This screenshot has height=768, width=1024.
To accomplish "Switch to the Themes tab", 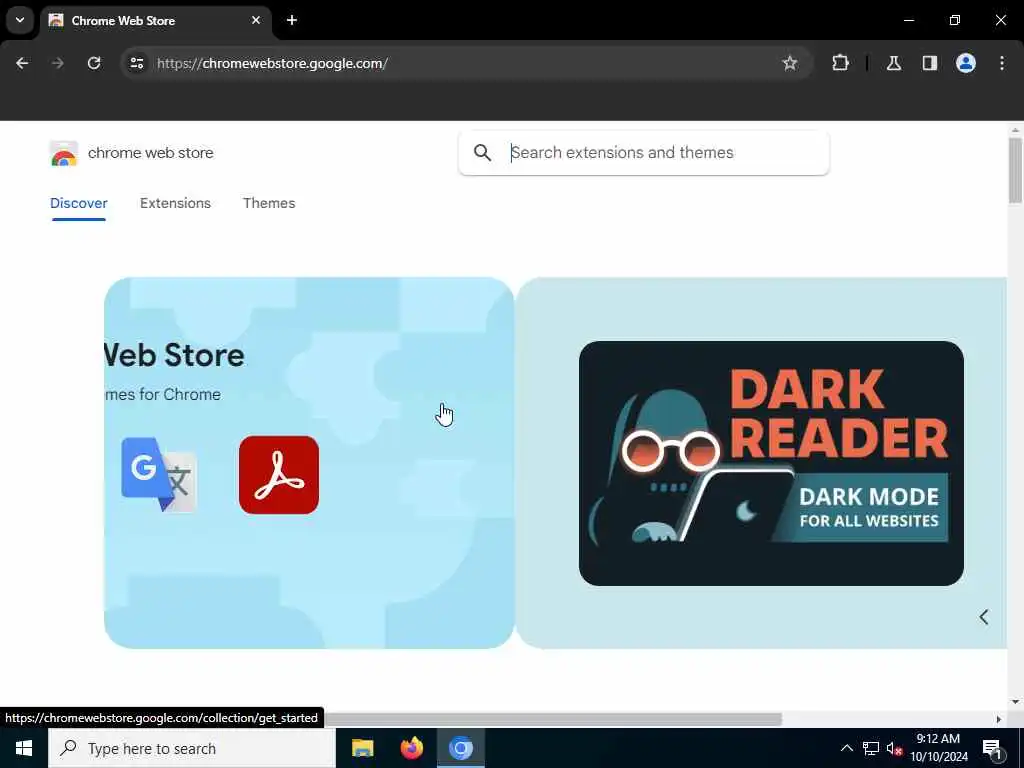I will pyautogui.click(x=269, y=203).
